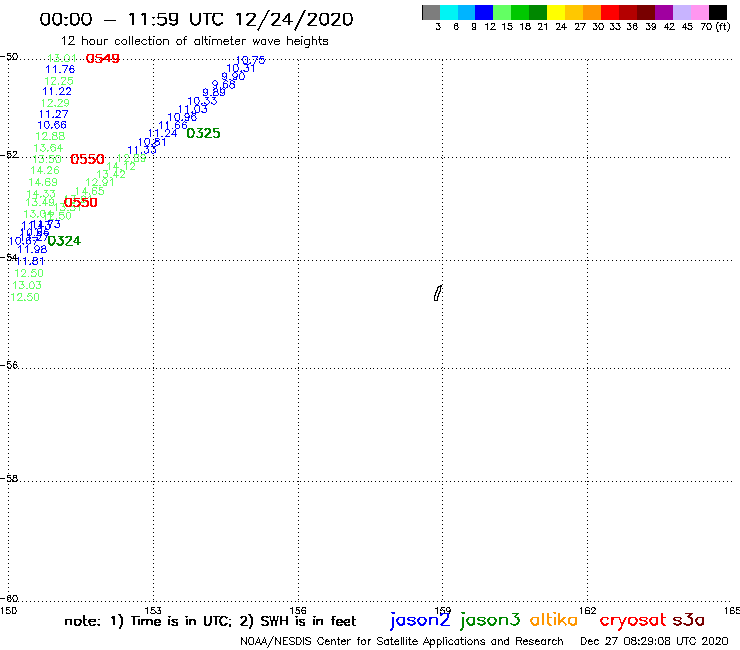
Task: Click the -60 latitude axis label
Action: coord(9,599)
